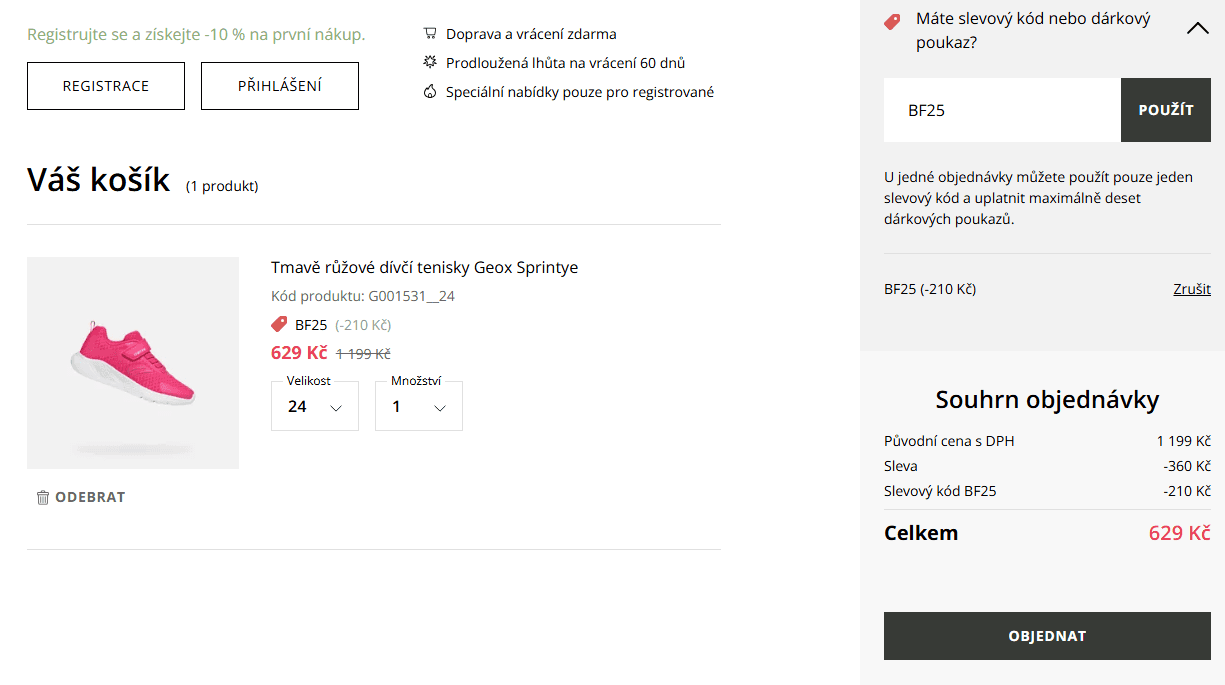Click the free shipping cart icon
The width and height of the screenshot is (1225, 685).
pos(430,34)
